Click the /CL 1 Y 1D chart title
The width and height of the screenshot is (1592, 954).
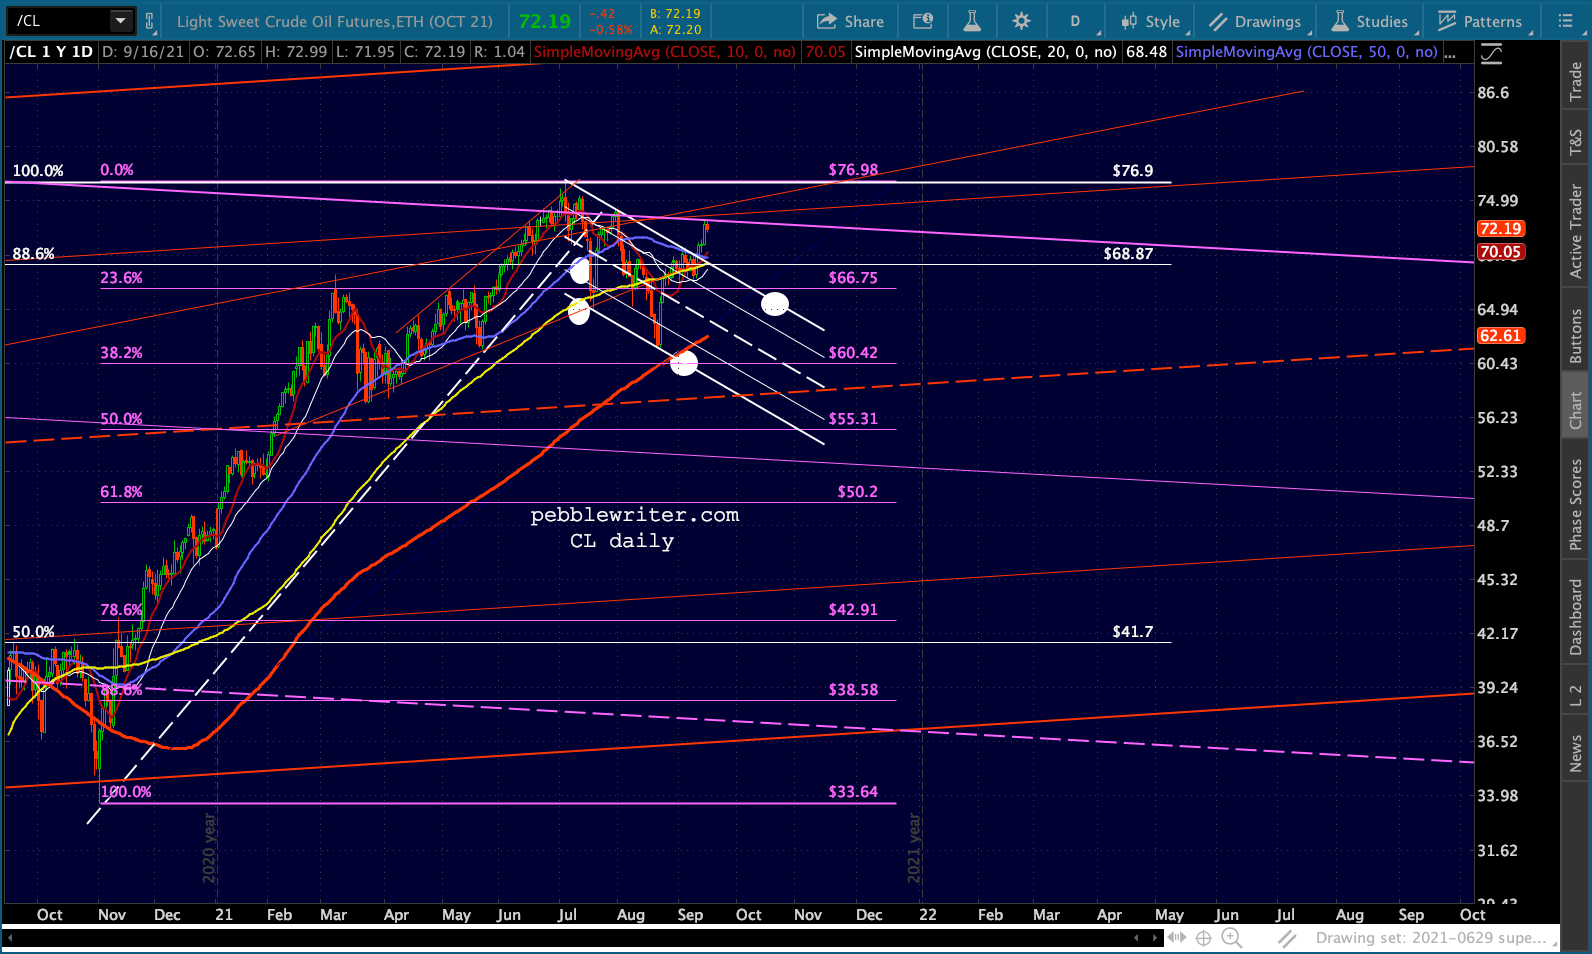51,52
